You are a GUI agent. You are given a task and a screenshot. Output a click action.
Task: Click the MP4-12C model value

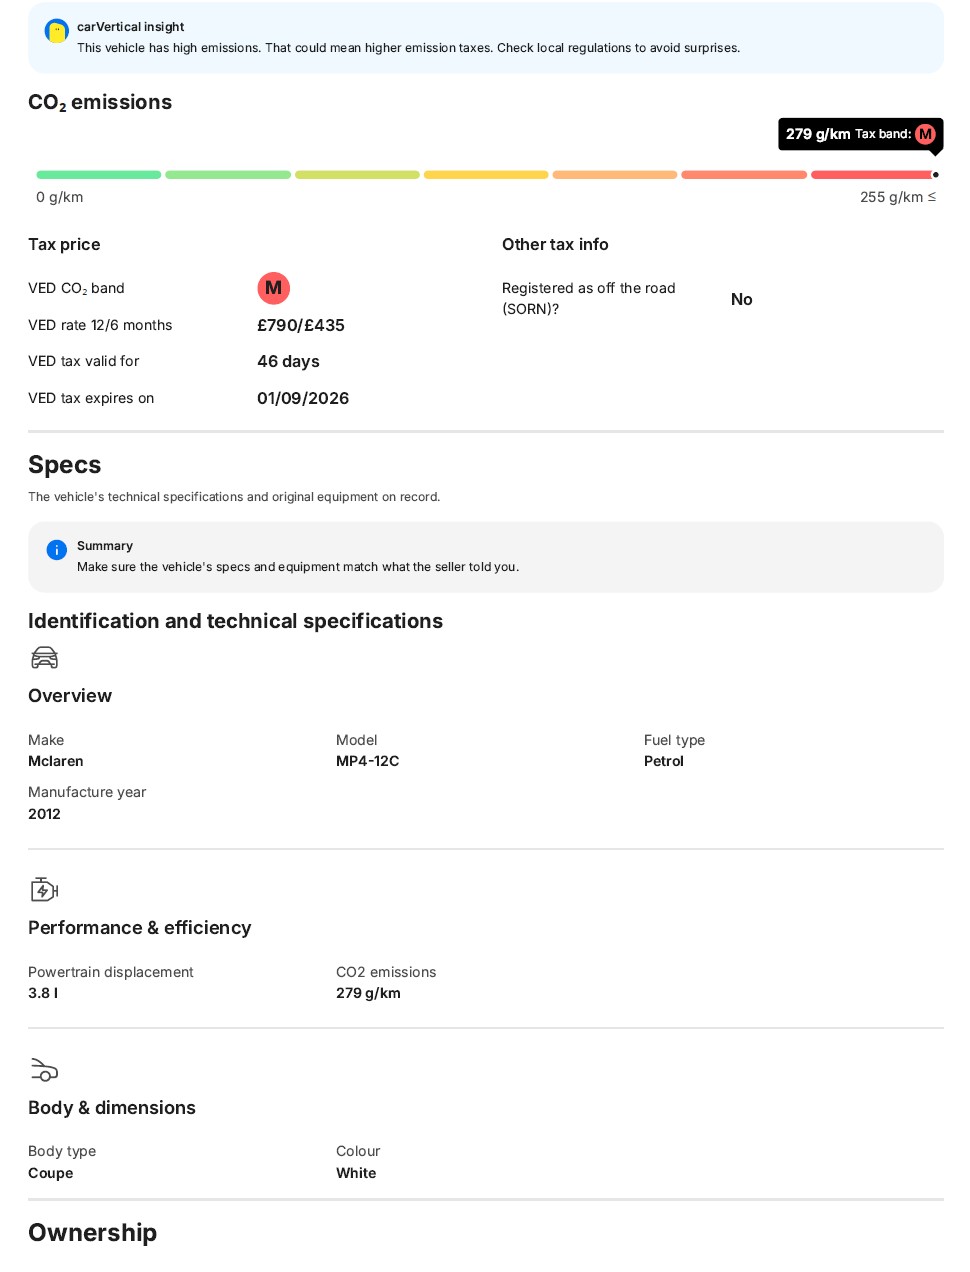368,761
